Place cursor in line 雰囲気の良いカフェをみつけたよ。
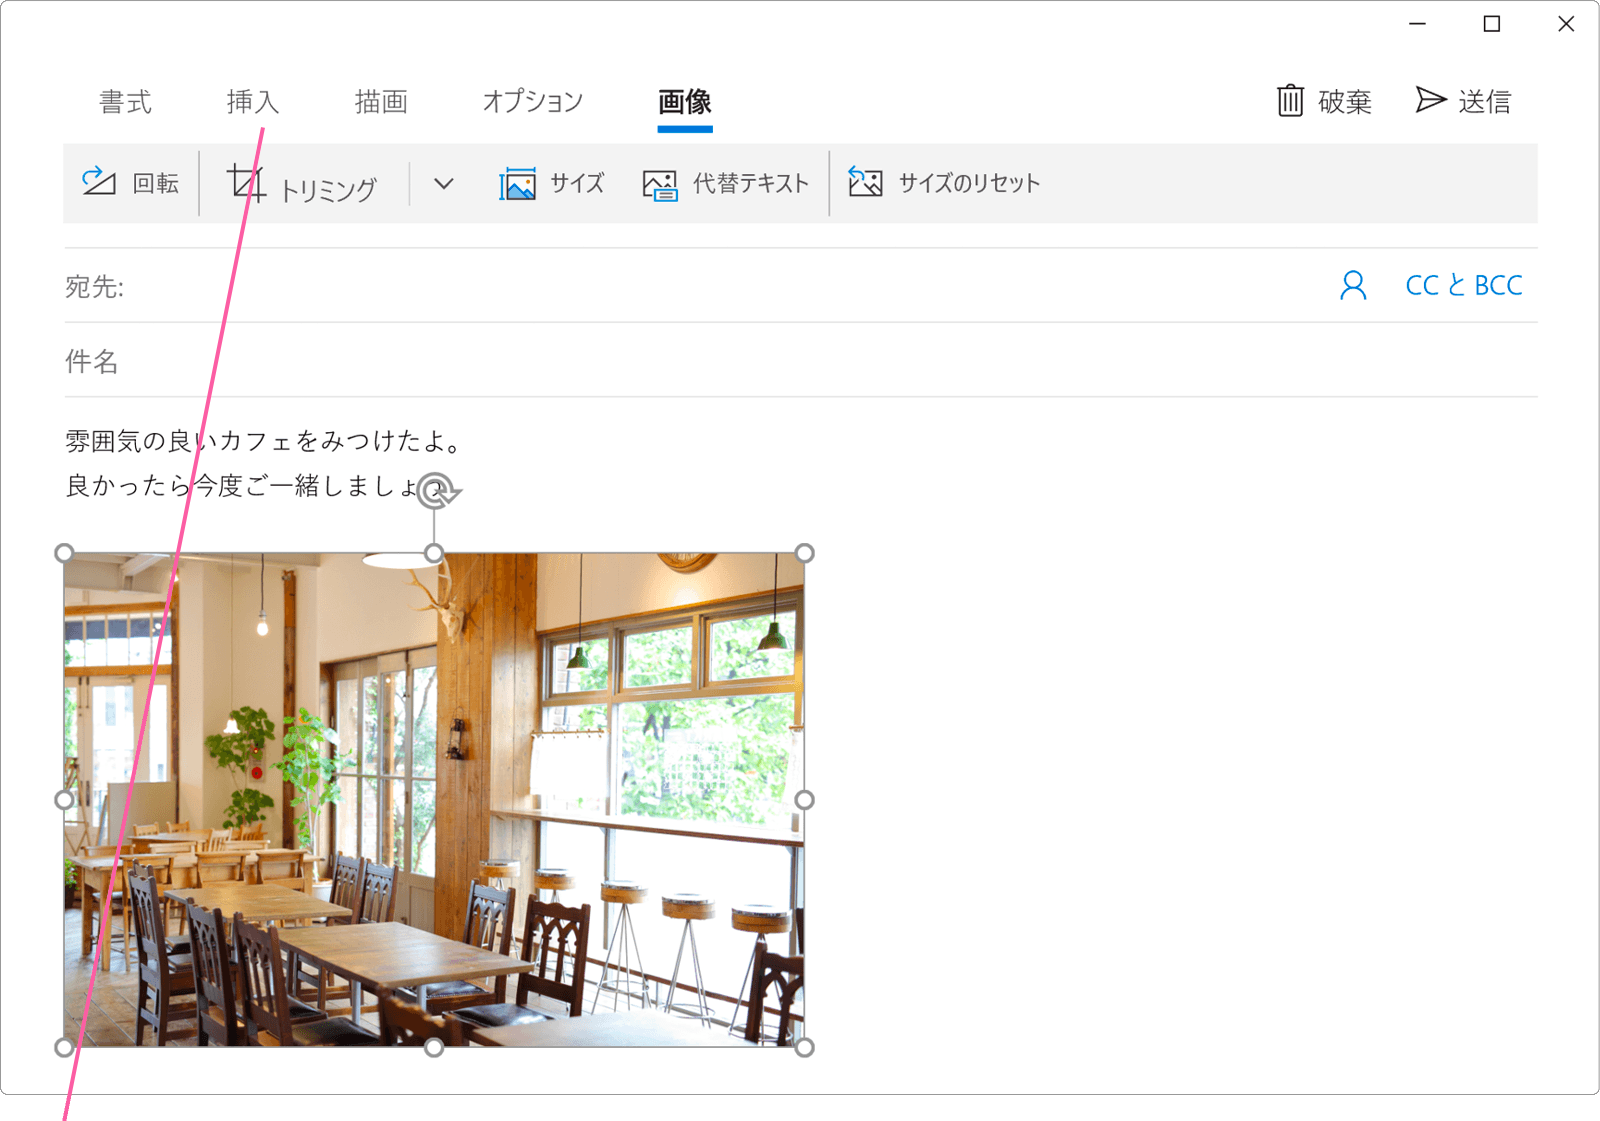The height and width of the screenshot is (1121, 1600). (265, 441)
